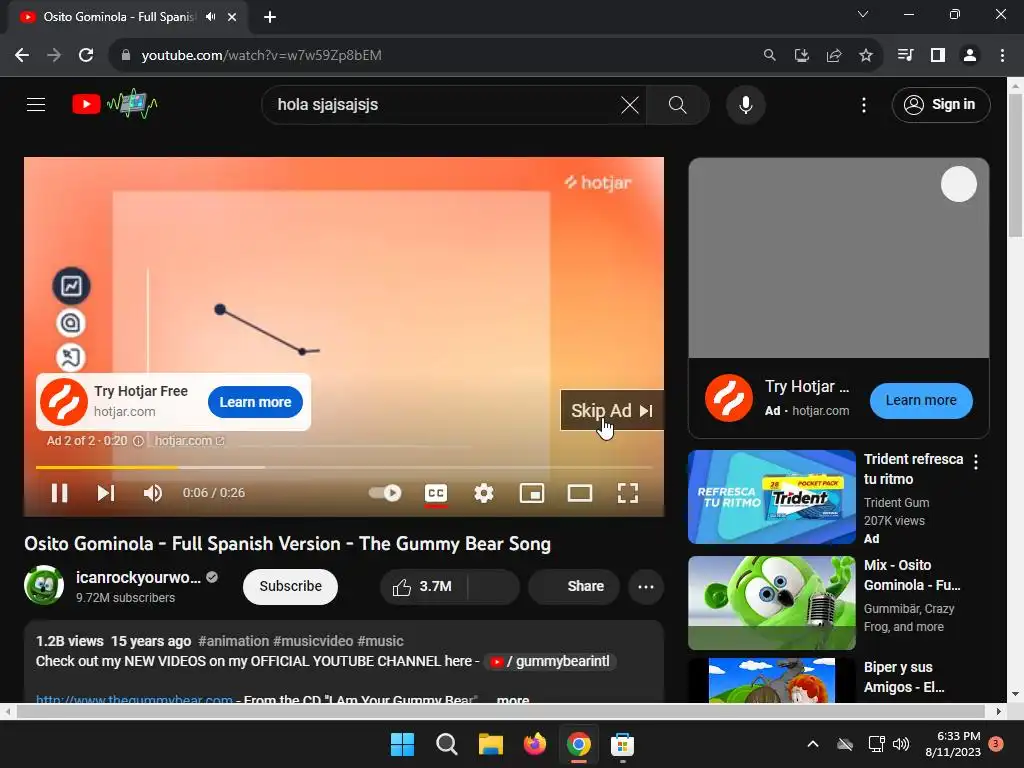The width and height of the screenshot is (1024, 768).
Task: Open Chrome three-dot menu
Action: tap(1002, 56)
